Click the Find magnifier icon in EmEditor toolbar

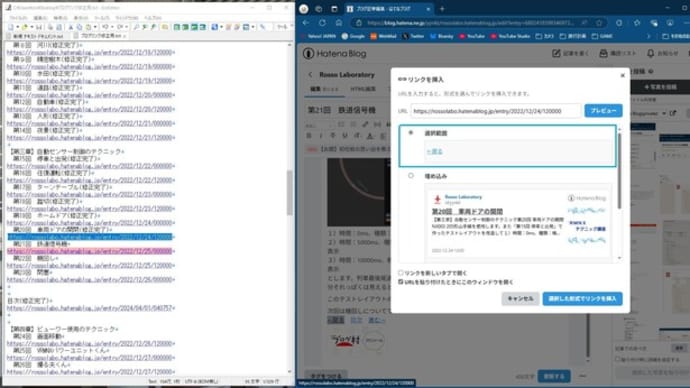click(x=136, y=27)
